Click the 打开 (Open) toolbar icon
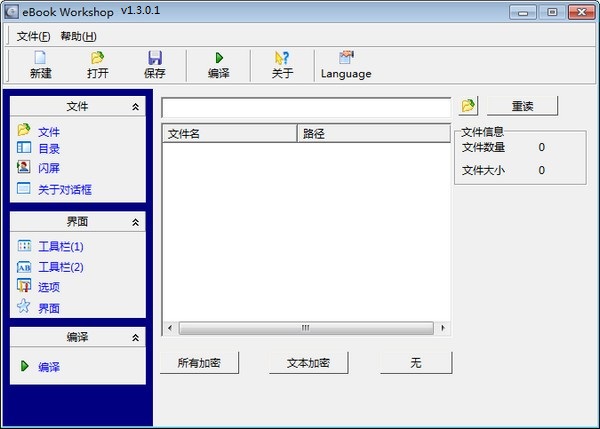Image resolution: width=600 pixels, height=429 pixels. click(x=97, y=58)
